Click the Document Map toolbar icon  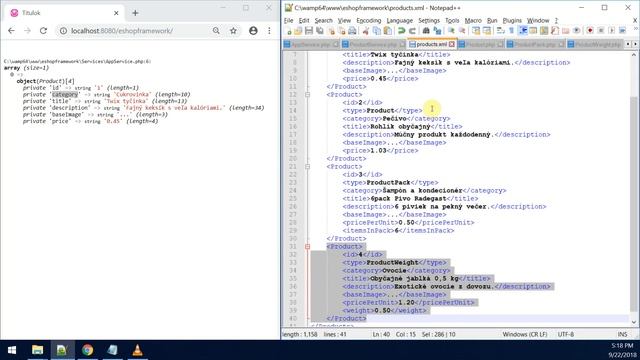[544, 31]
